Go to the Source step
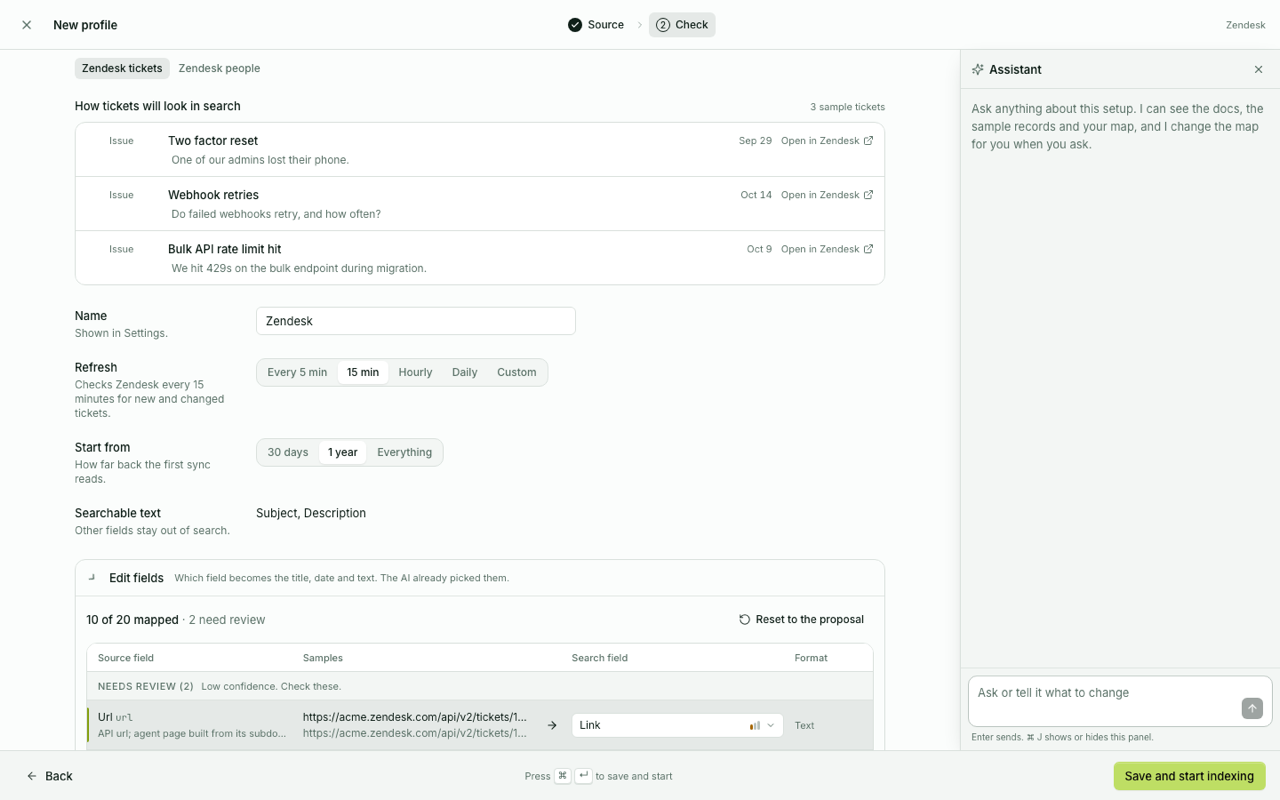 [x=596, y=25]
